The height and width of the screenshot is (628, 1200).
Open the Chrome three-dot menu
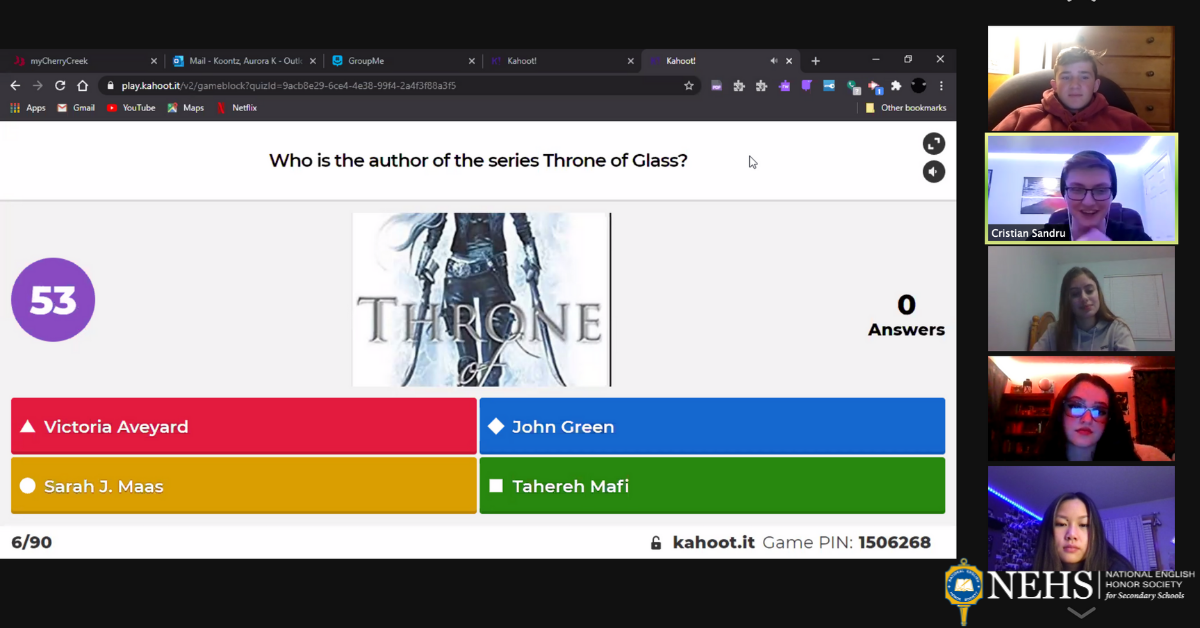941,86
